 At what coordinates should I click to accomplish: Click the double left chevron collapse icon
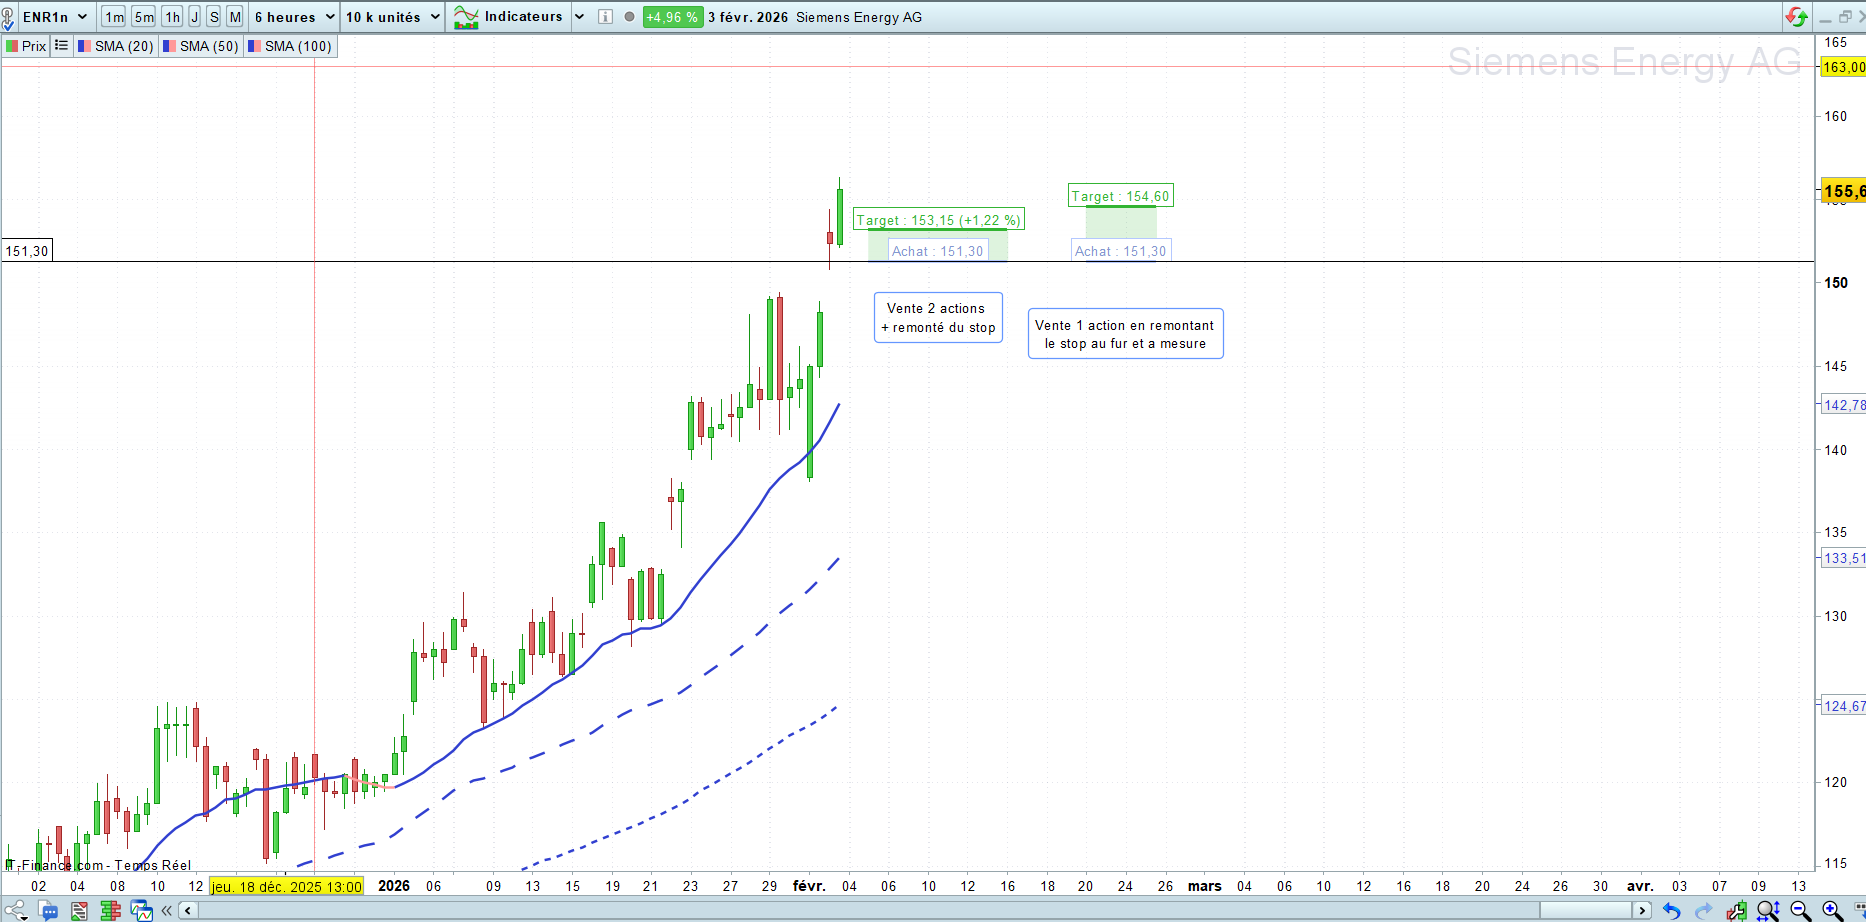[166, 910]
